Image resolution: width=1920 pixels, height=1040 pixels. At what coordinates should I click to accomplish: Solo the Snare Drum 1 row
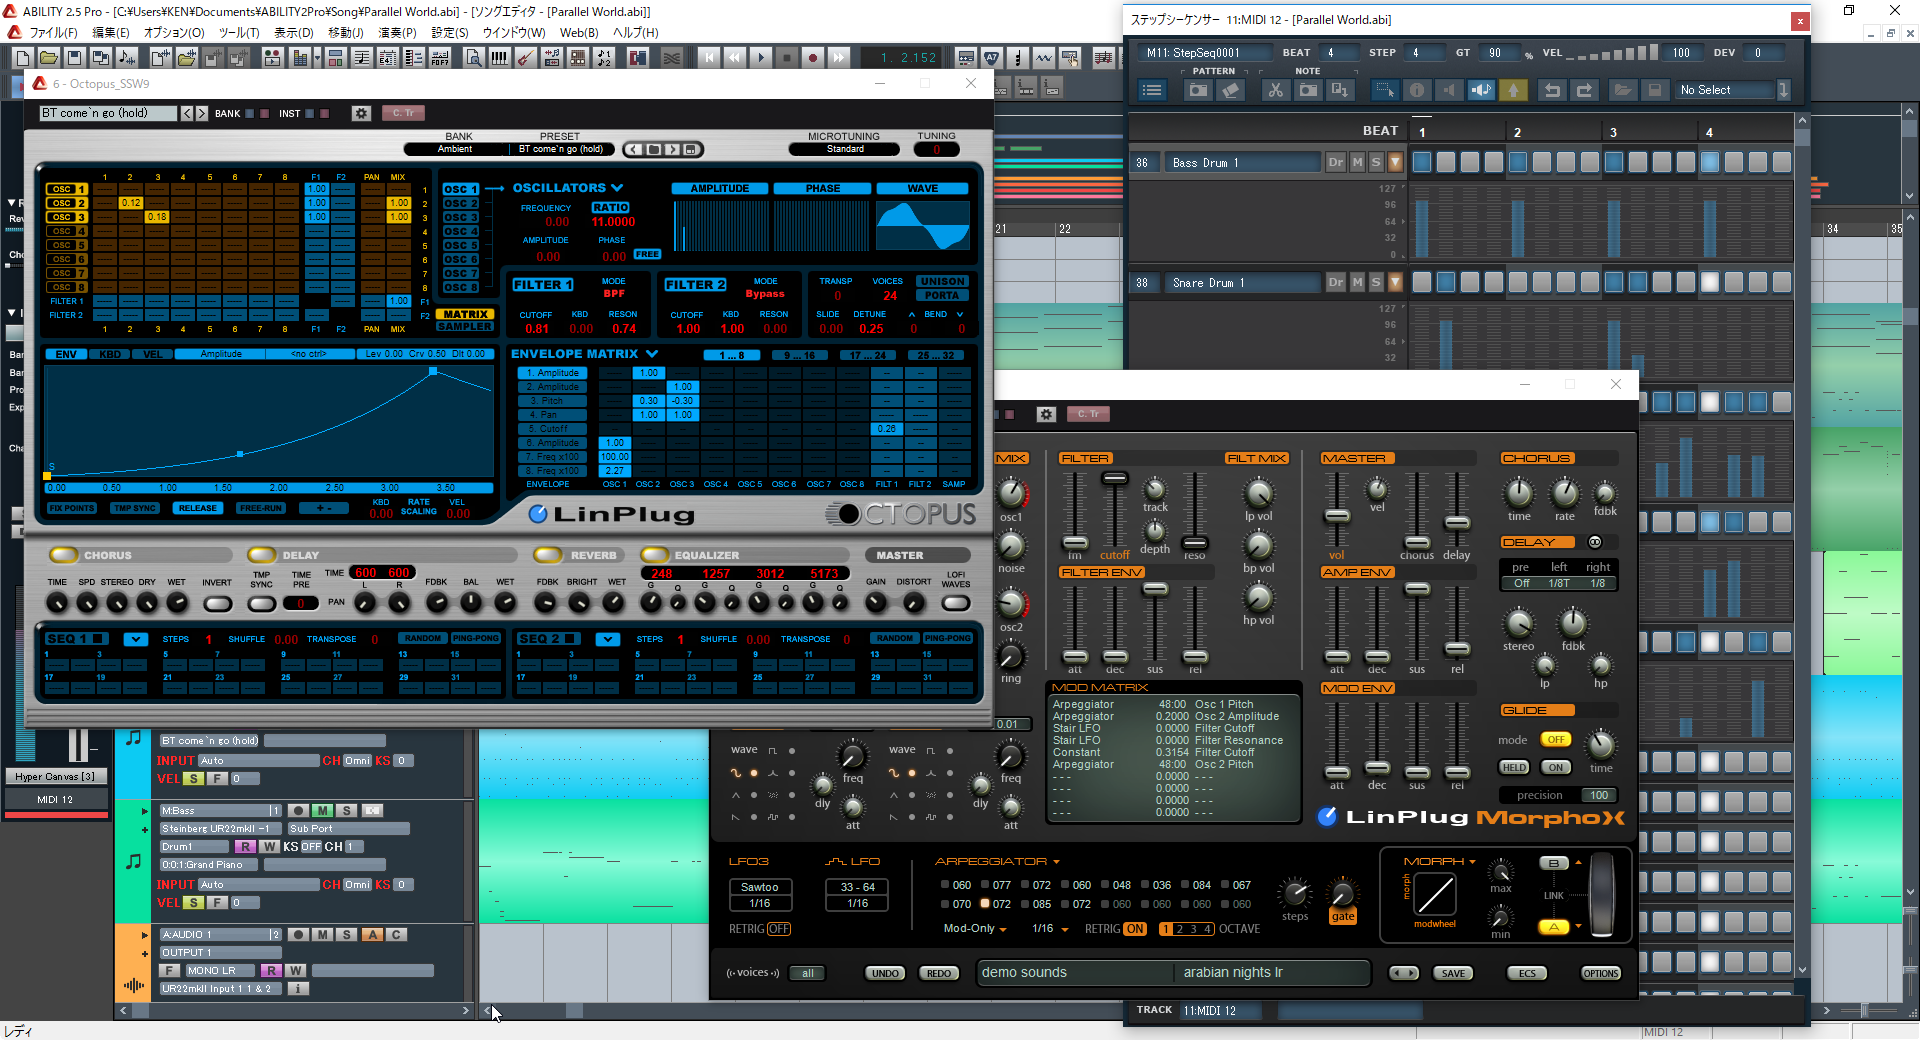[x=1376, y=283]
